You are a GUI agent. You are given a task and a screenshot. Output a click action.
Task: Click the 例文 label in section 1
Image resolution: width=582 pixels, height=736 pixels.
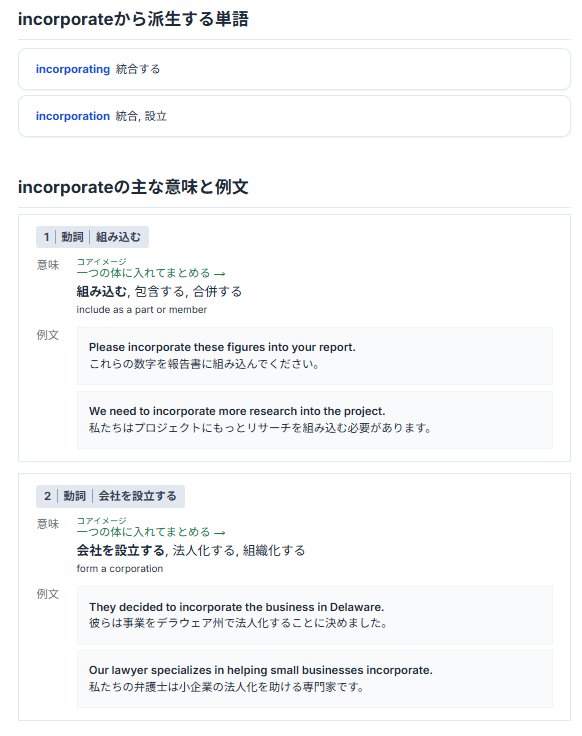pyautogui.click(x=48, y=335)
